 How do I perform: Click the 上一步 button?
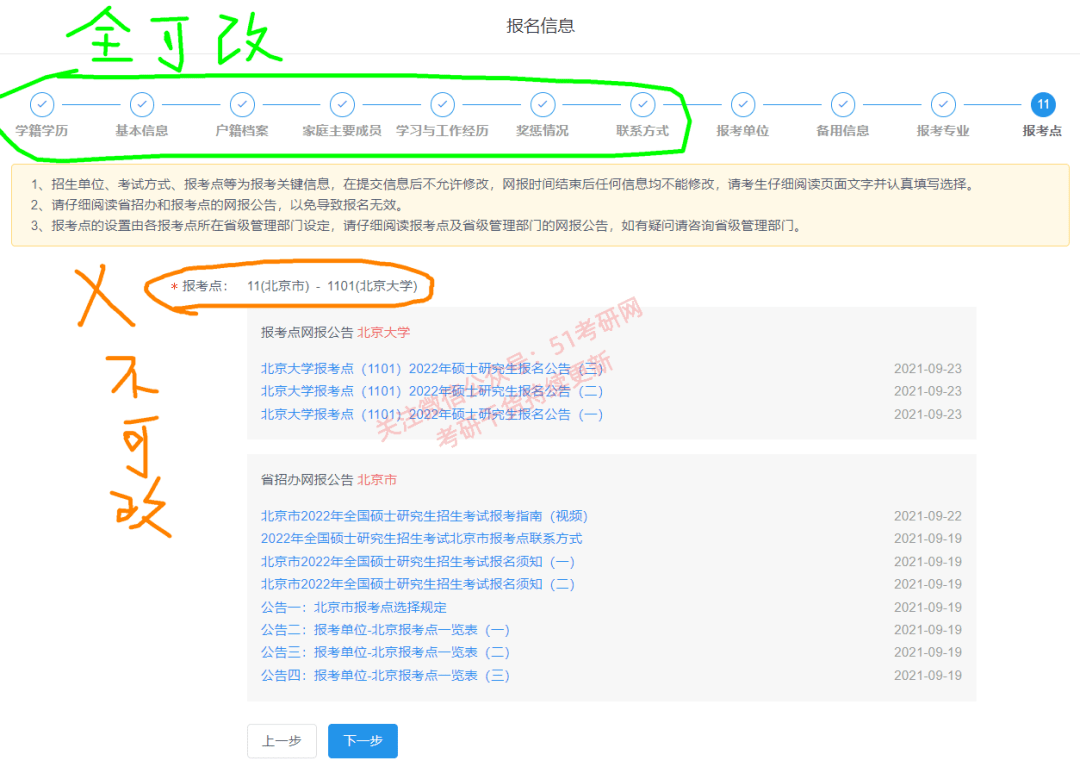[282, 741]
